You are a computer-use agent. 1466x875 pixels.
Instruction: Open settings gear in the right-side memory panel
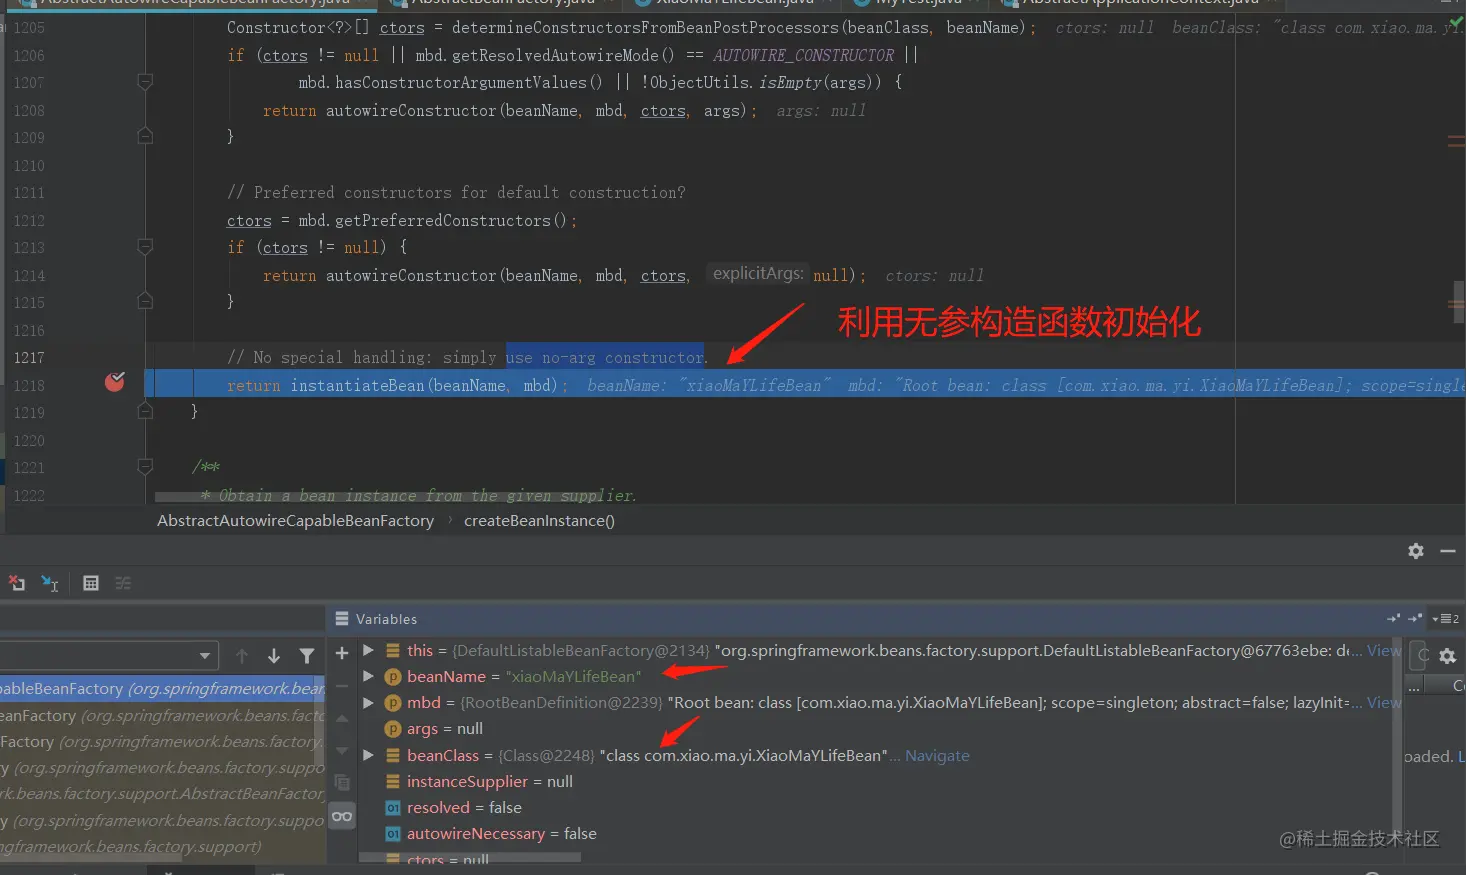point(1447,656)
